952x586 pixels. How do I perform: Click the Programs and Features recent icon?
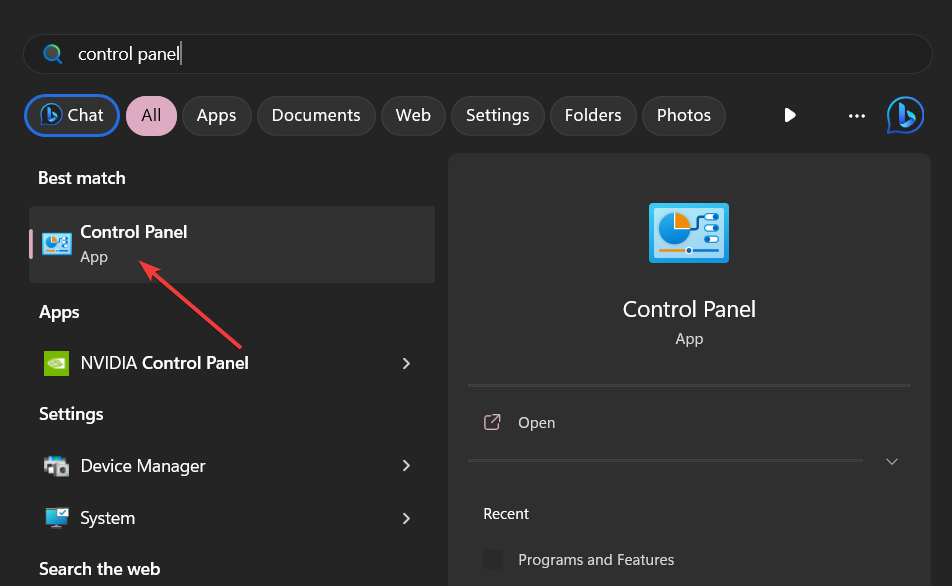tap(493, 560)
